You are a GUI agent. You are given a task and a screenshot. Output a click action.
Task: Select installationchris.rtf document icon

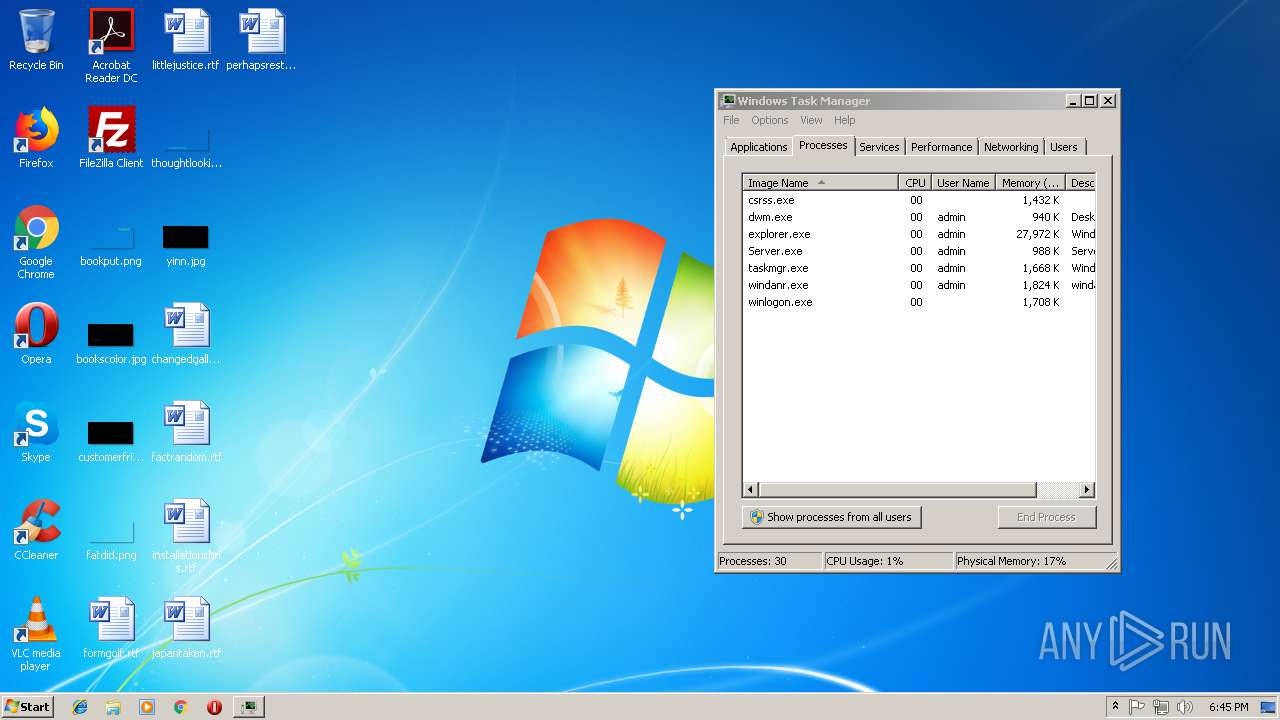(186, 536)
